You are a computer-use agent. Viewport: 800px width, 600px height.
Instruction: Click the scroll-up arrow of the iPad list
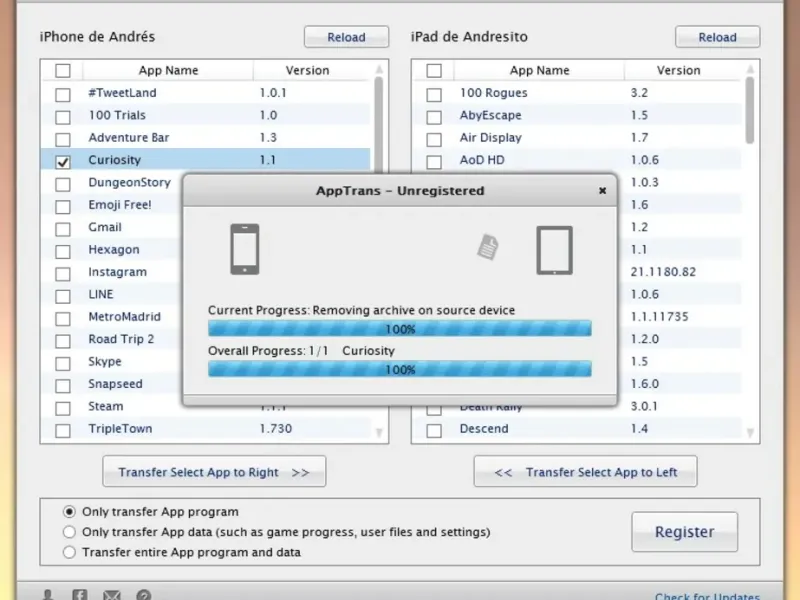(750, 69)
